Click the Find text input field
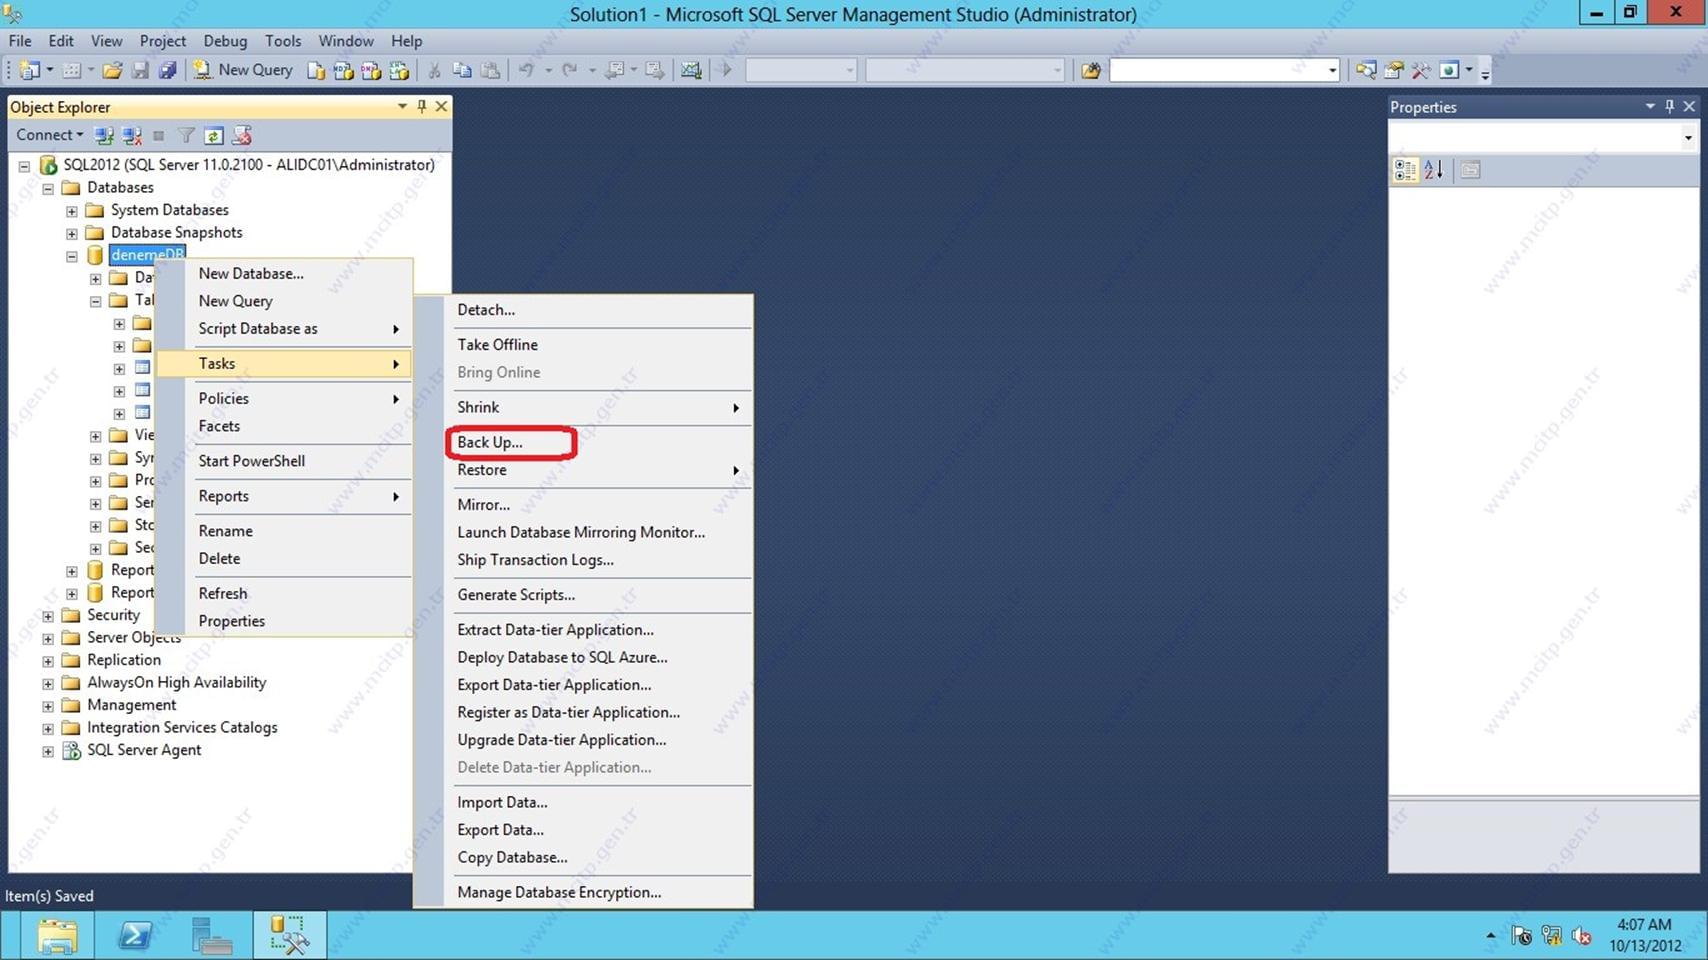 (x=1217, y=70)
